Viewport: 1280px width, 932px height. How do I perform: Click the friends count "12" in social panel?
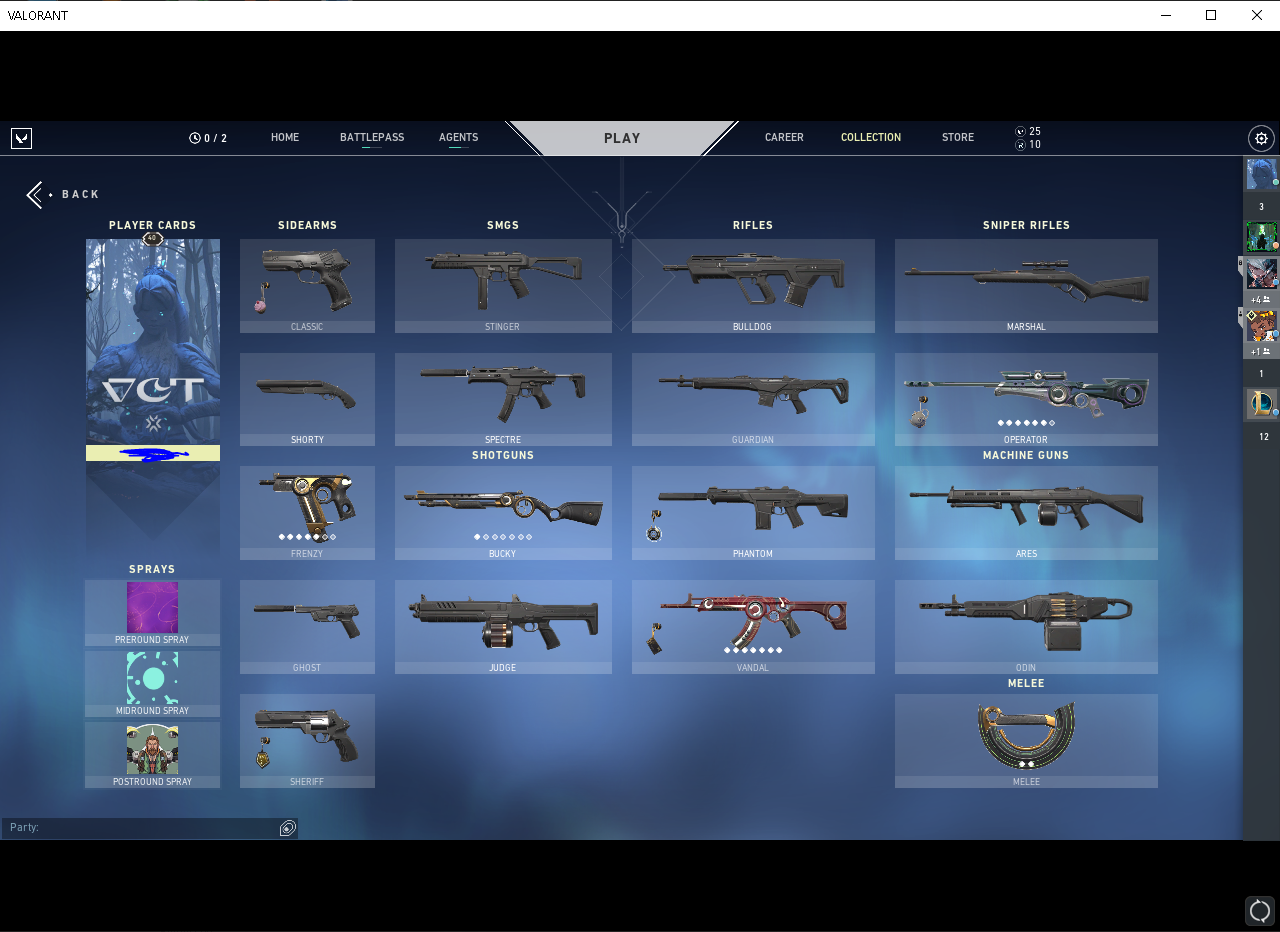pyautogui.click(x=1264, y=437)
